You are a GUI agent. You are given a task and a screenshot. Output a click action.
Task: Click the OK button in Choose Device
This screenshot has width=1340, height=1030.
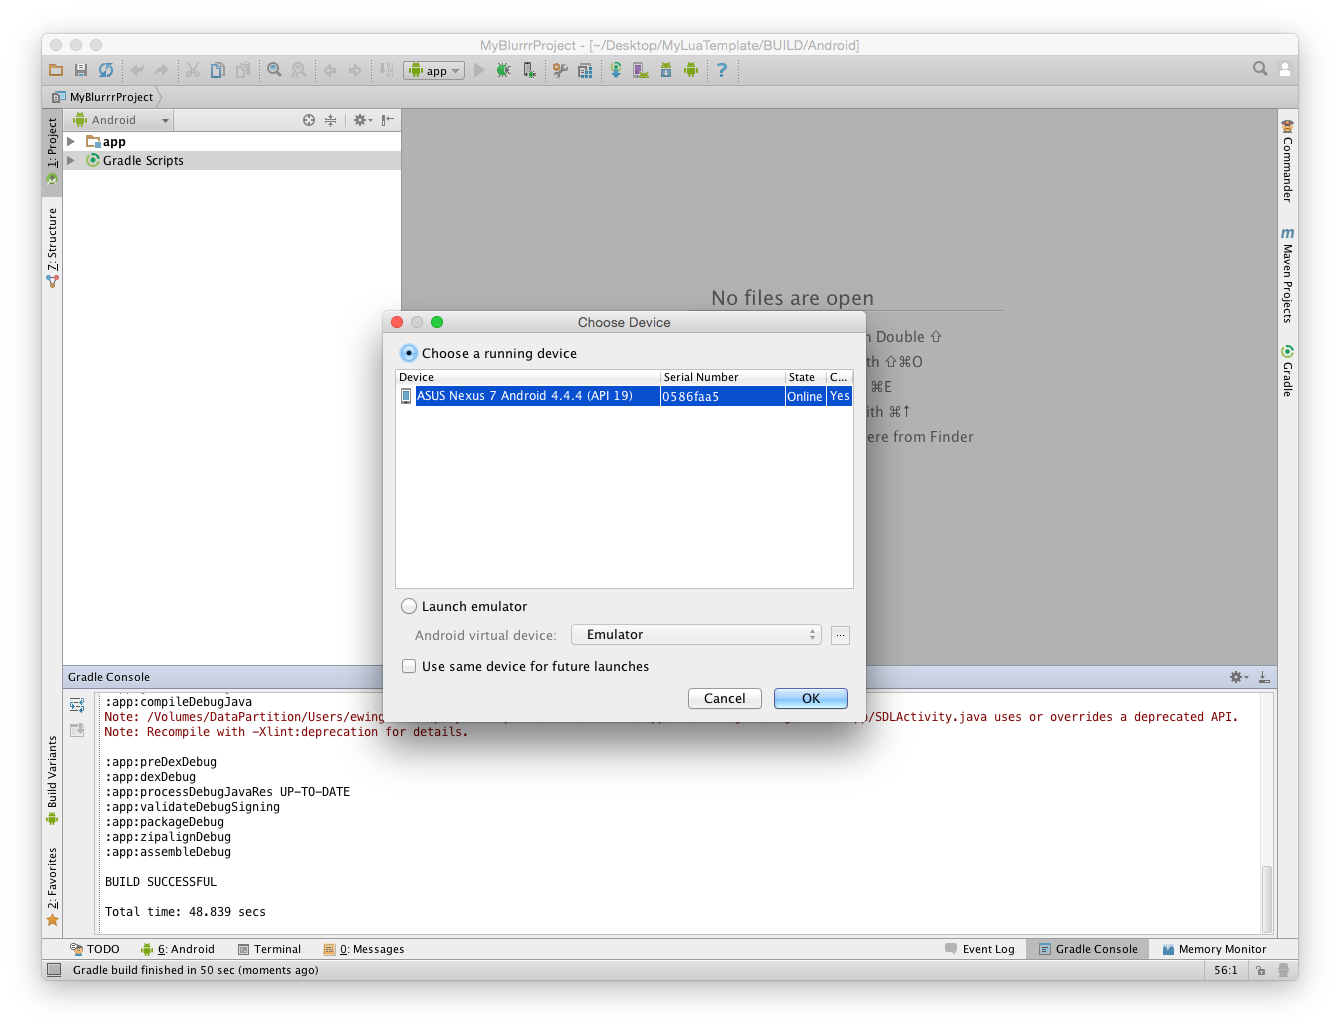pos(810,698)
